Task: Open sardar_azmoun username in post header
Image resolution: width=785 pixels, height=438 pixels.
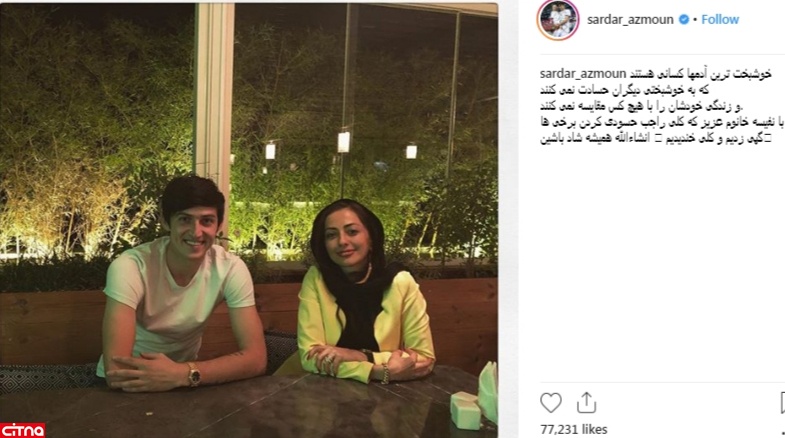Action: click(630, 20)
